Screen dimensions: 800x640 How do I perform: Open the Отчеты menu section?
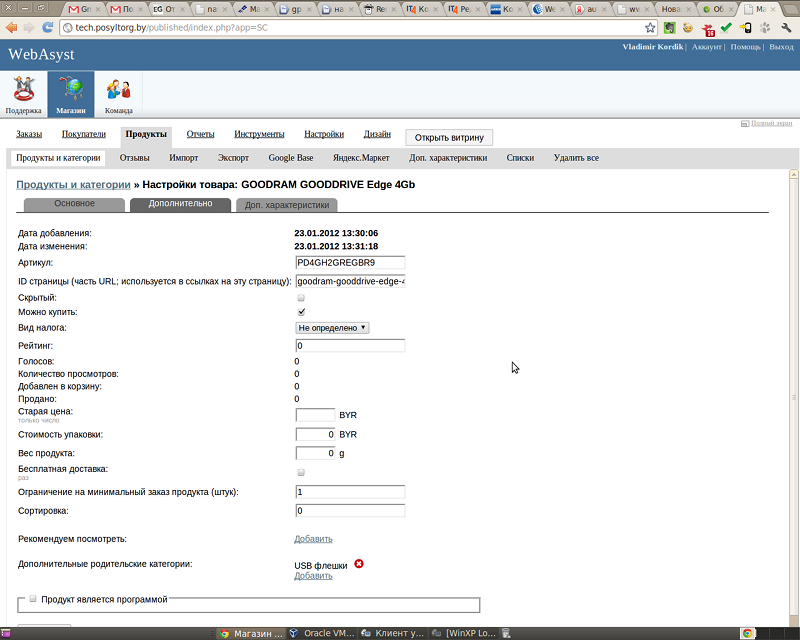pyautogui.click(x=200, y=134)
